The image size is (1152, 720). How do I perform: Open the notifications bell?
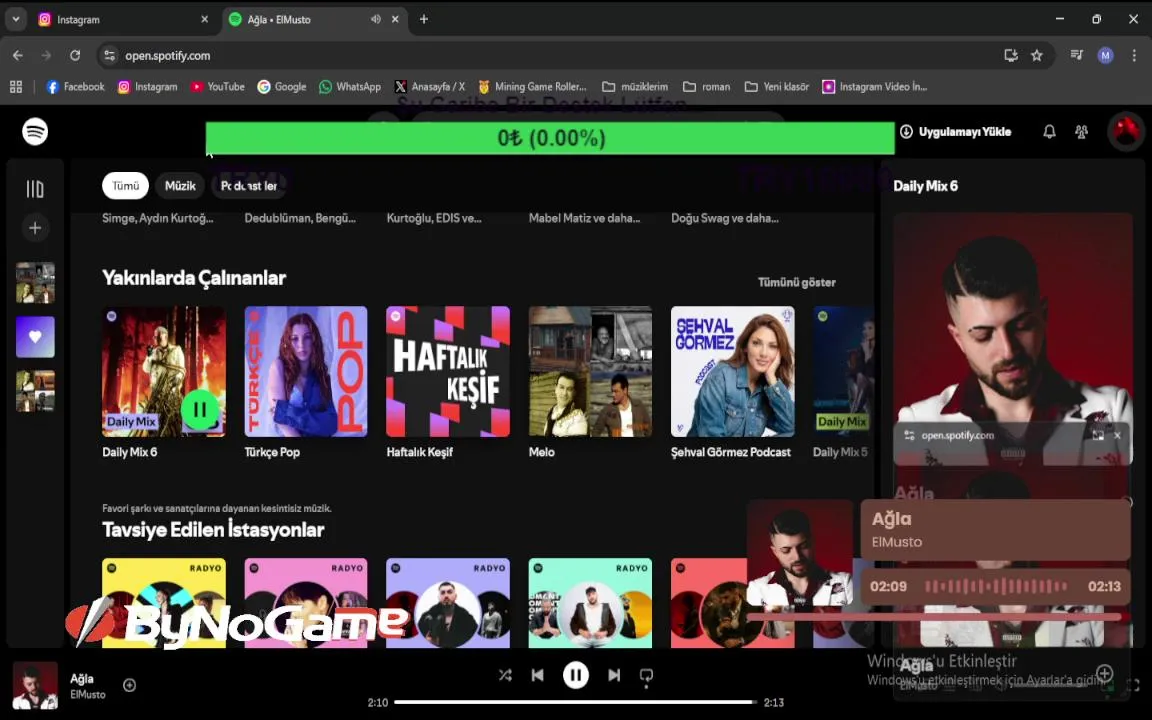point(1049,132)
